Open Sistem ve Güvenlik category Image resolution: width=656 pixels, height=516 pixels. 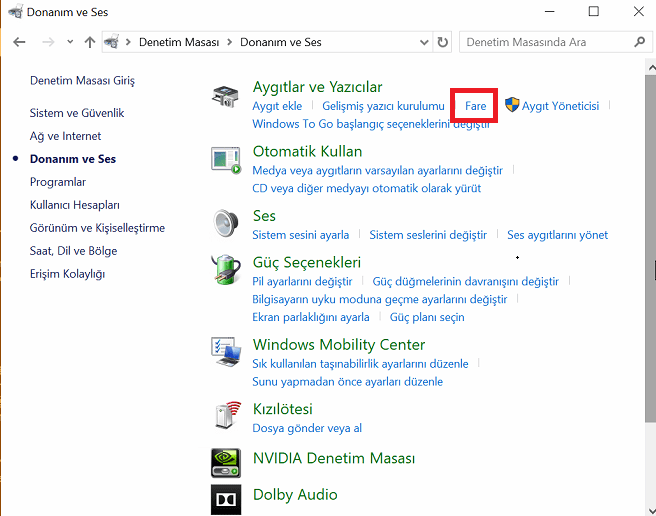point(77,113)
